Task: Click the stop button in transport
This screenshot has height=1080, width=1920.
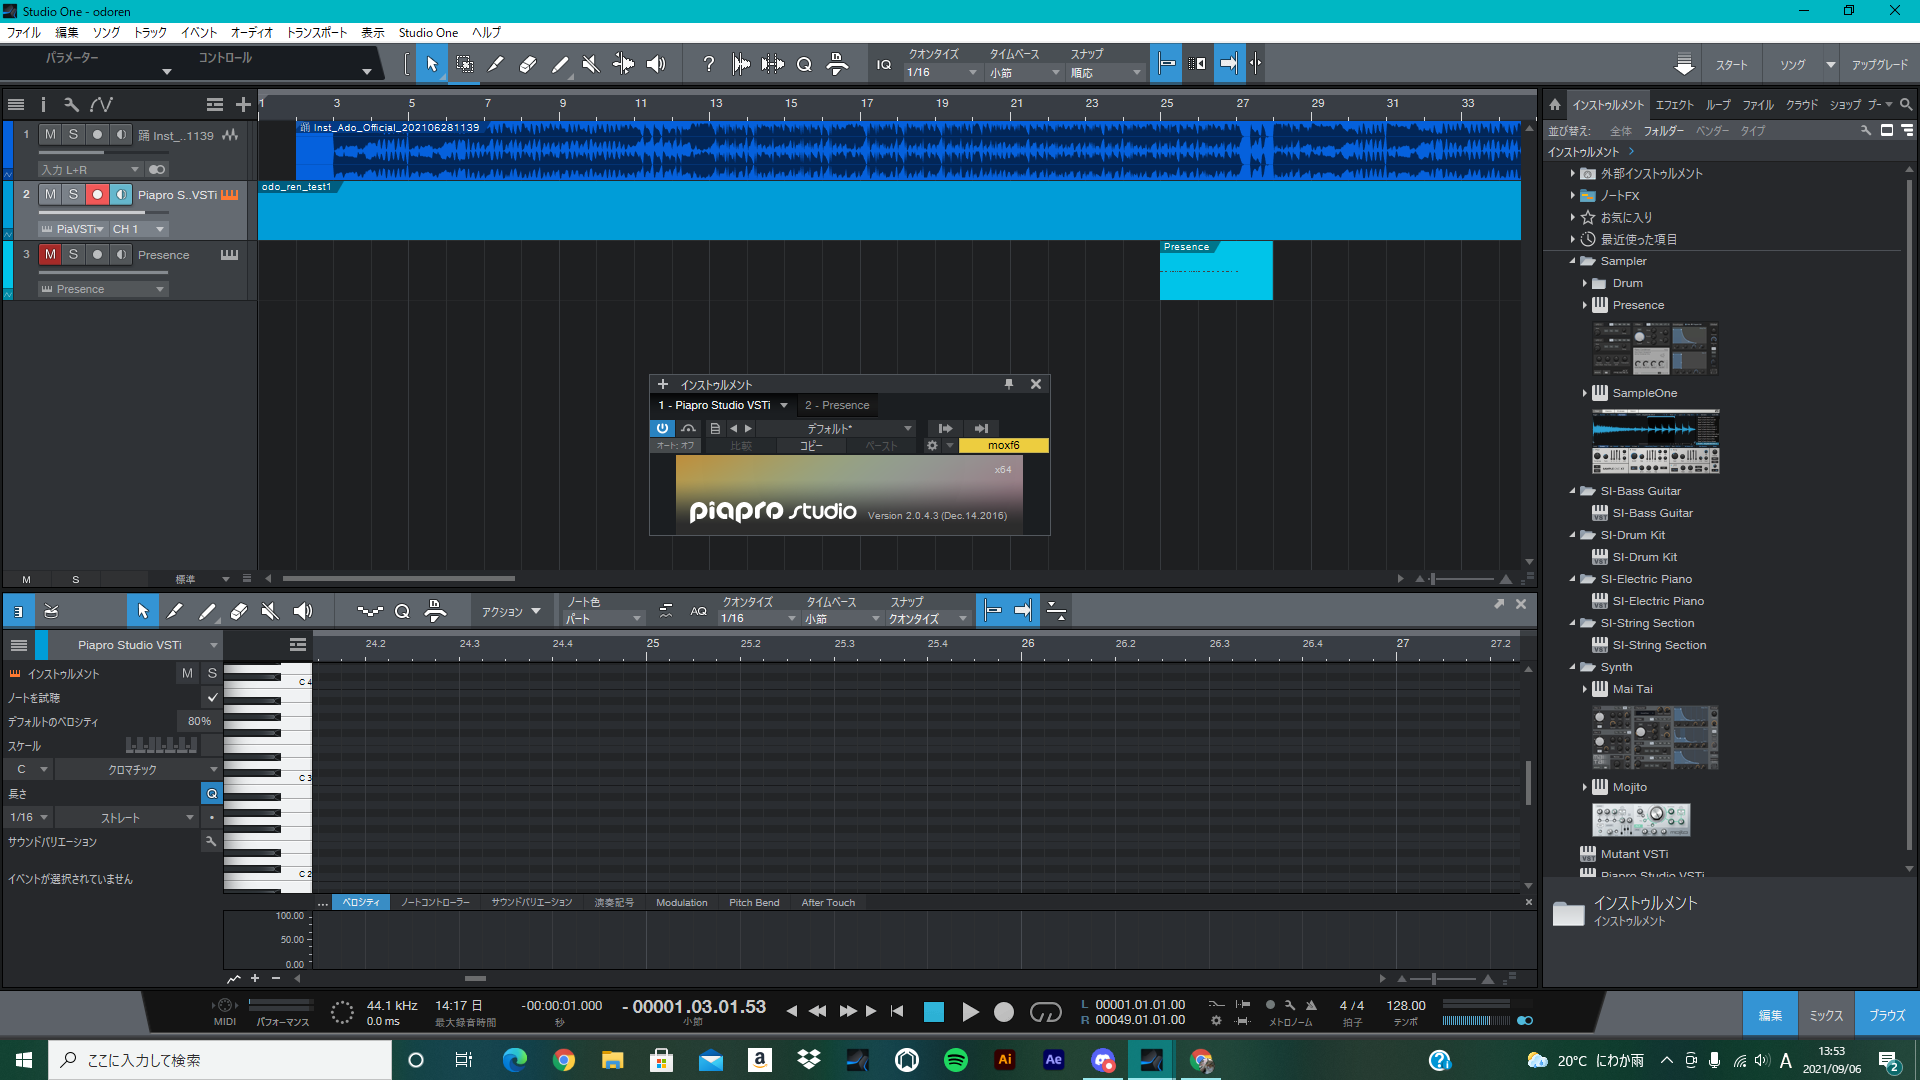Action: [934, 1012]
